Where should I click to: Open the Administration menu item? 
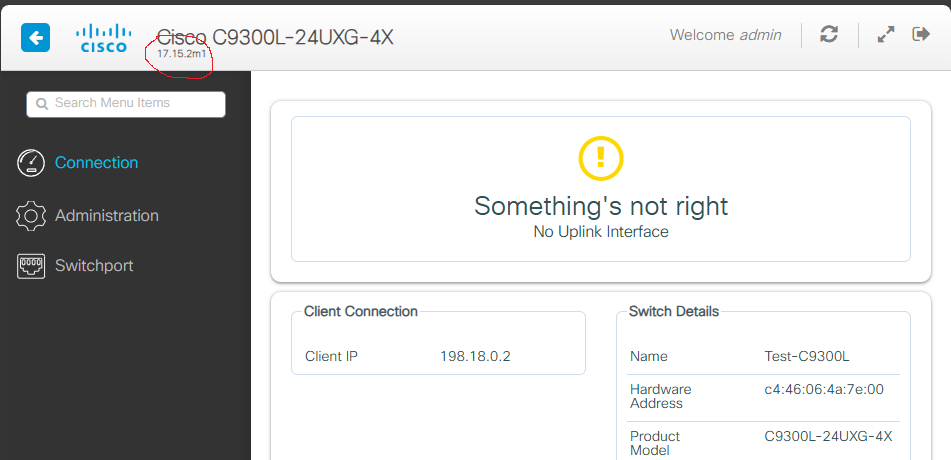(107, 215)
